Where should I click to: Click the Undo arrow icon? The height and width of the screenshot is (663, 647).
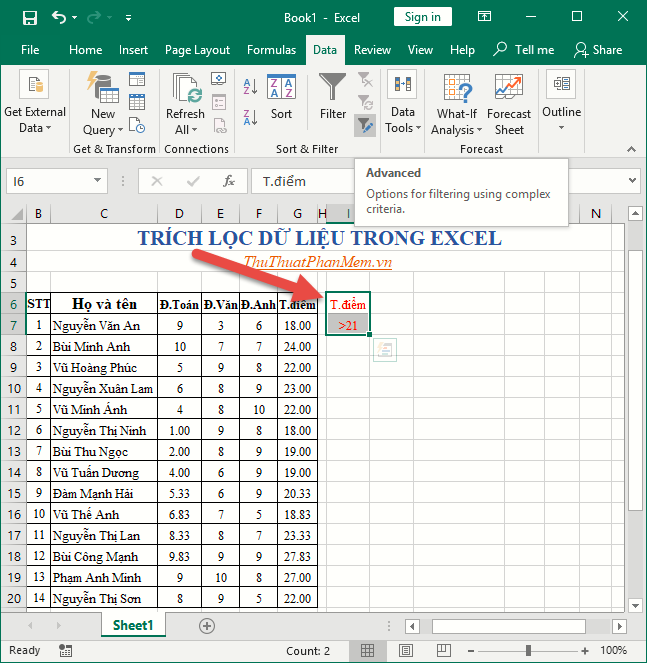click(x=58, y=18)
